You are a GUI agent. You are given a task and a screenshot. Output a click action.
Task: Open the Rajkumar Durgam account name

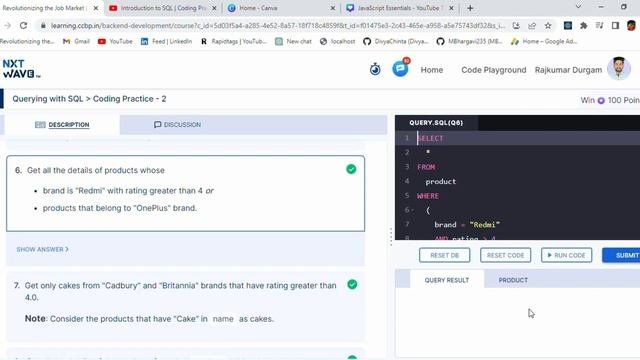click(x=568, y=70)
